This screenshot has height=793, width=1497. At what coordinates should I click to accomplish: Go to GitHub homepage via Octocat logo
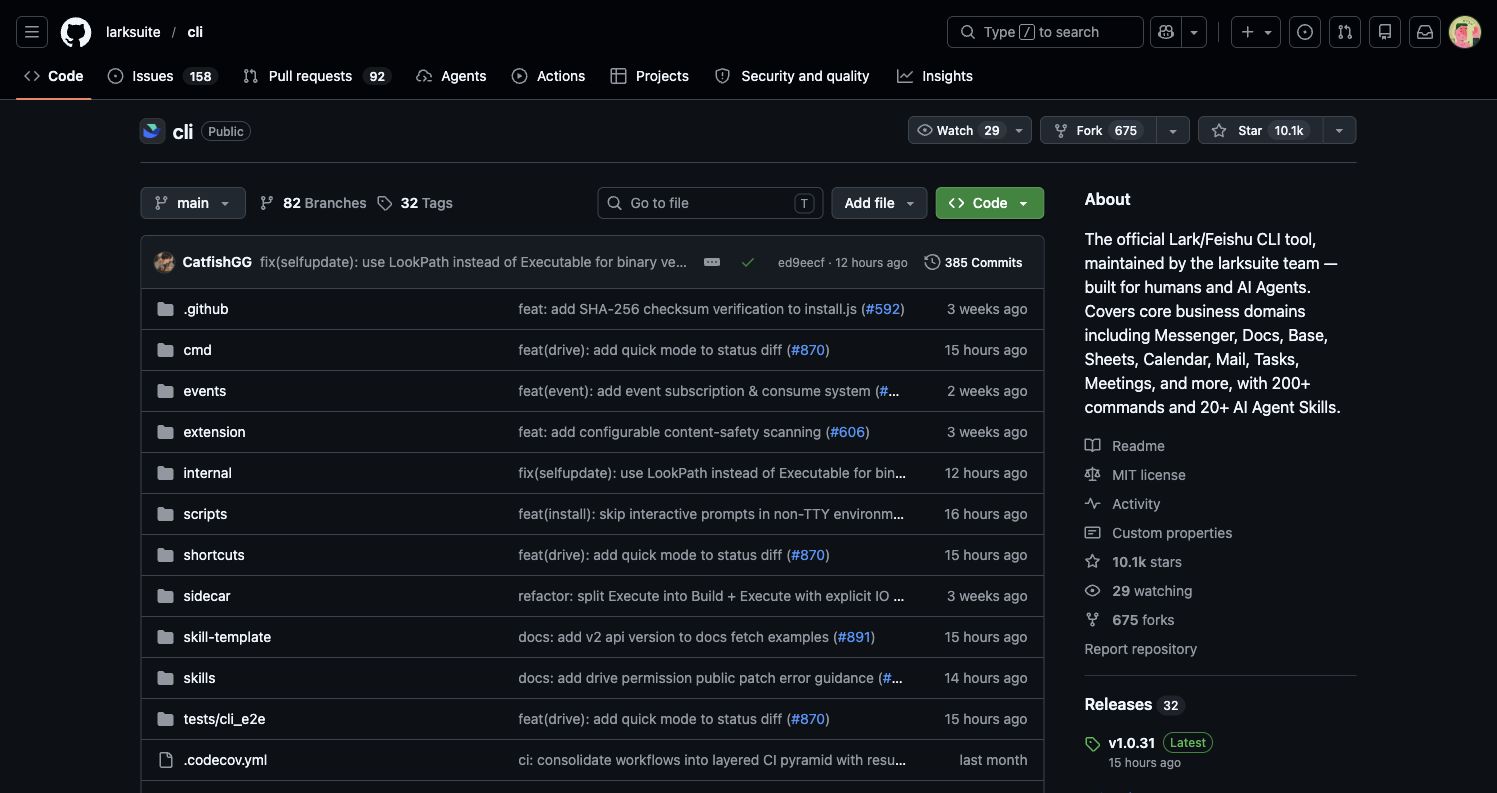76,32
